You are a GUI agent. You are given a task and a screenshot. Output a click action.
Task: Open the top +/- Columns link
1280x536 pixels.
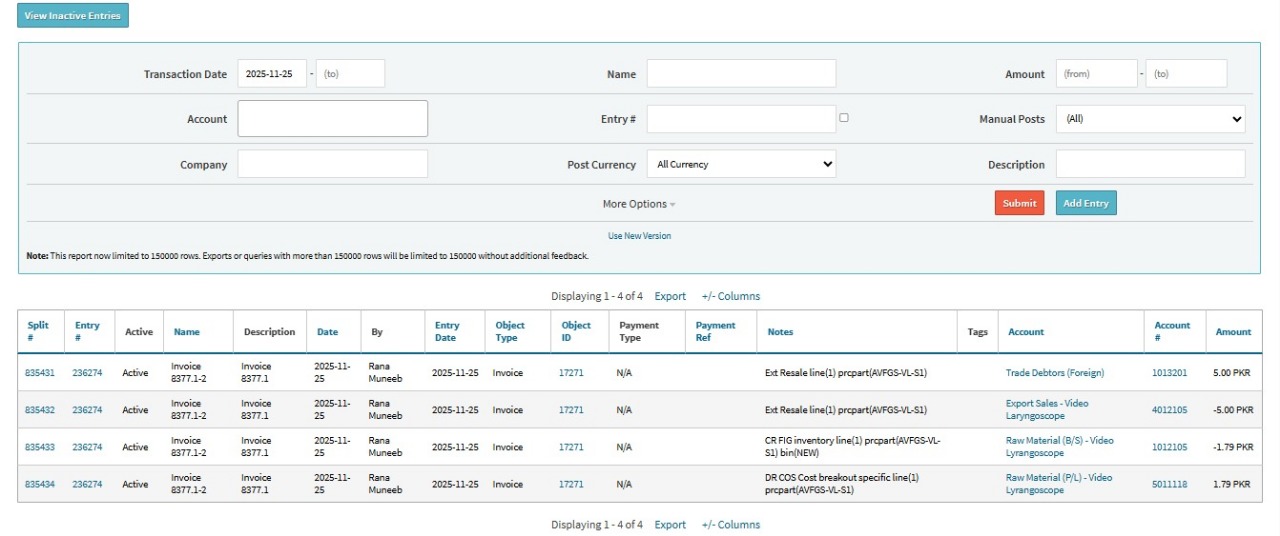pyautogui.click(x=730, y=296)
